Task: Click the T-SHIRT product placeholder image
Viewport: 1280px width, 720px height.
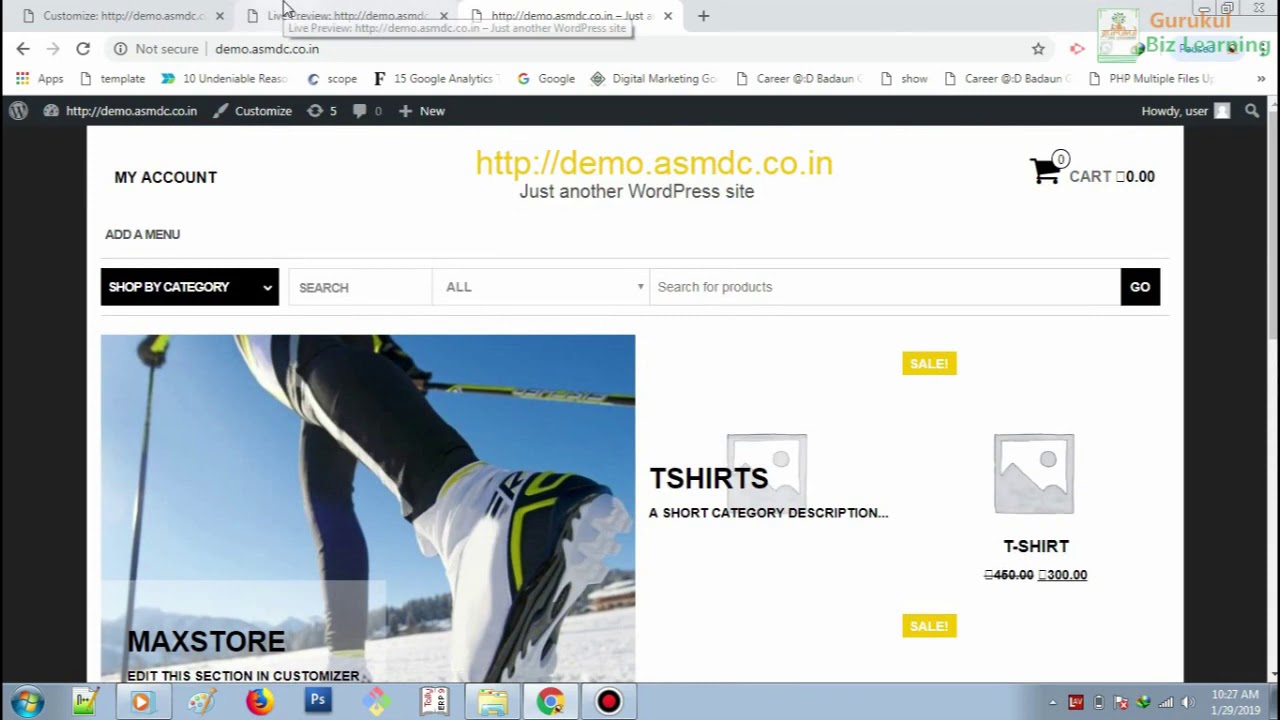Action: coord(1034,473)
